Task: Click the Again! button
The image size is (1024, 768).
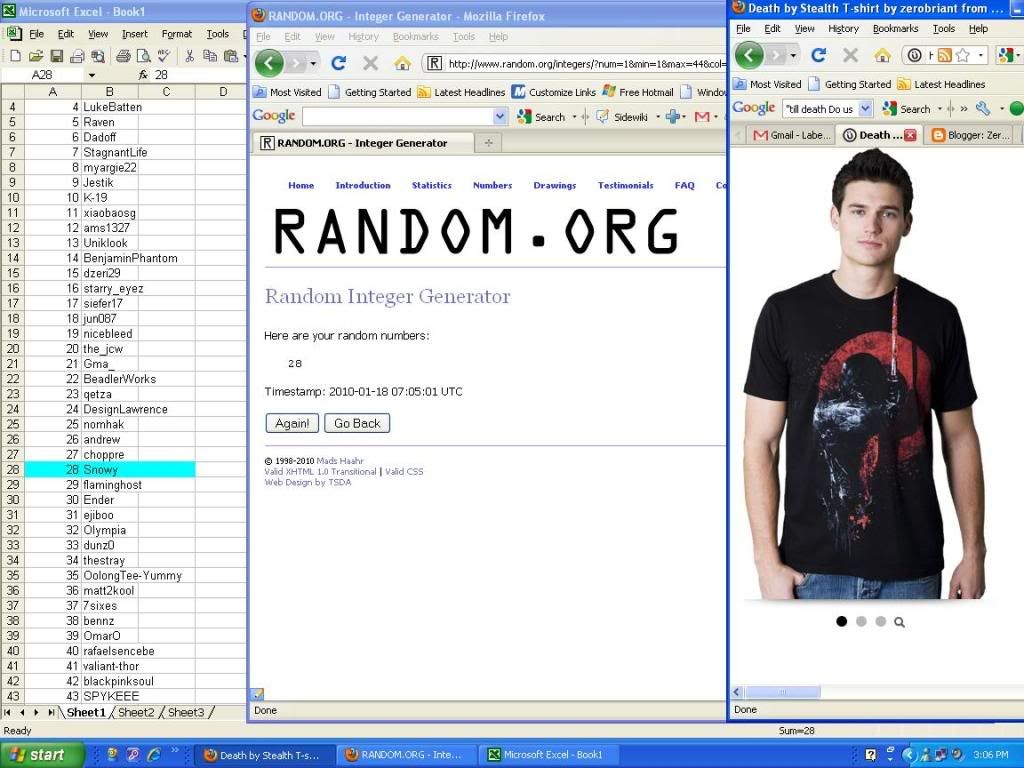Action: [292, 423]
